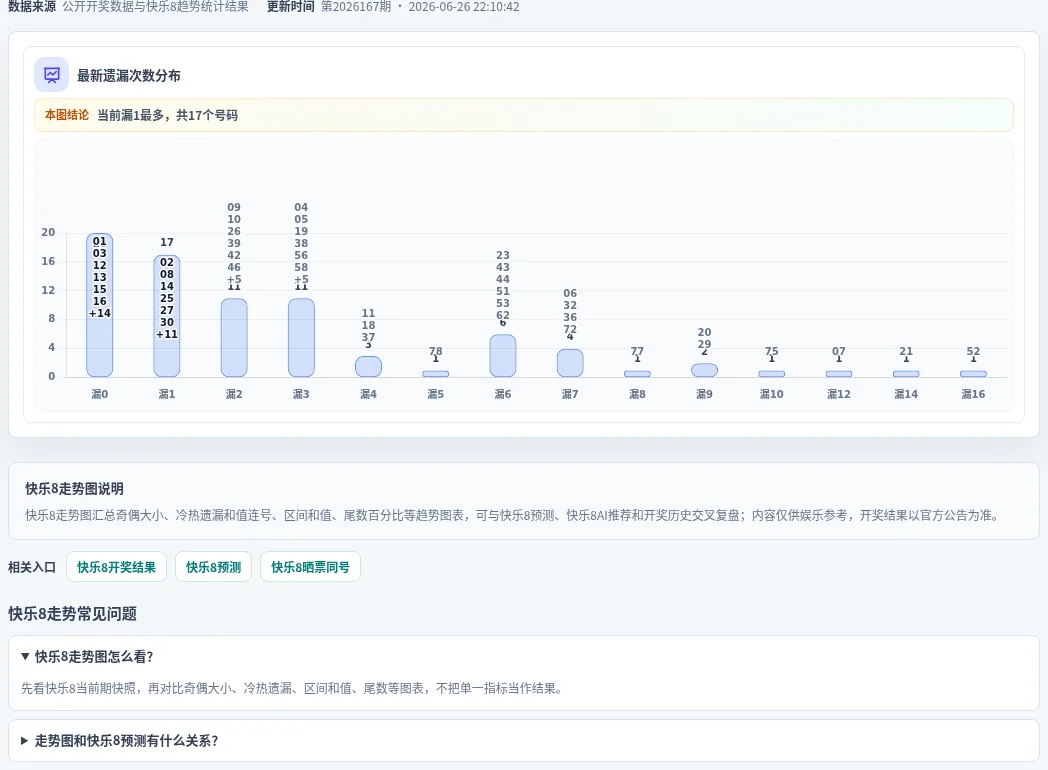This screenshot has width=1048, height=770.
Task: Click the small 漏14 bar
Action: tap(906, 374)
